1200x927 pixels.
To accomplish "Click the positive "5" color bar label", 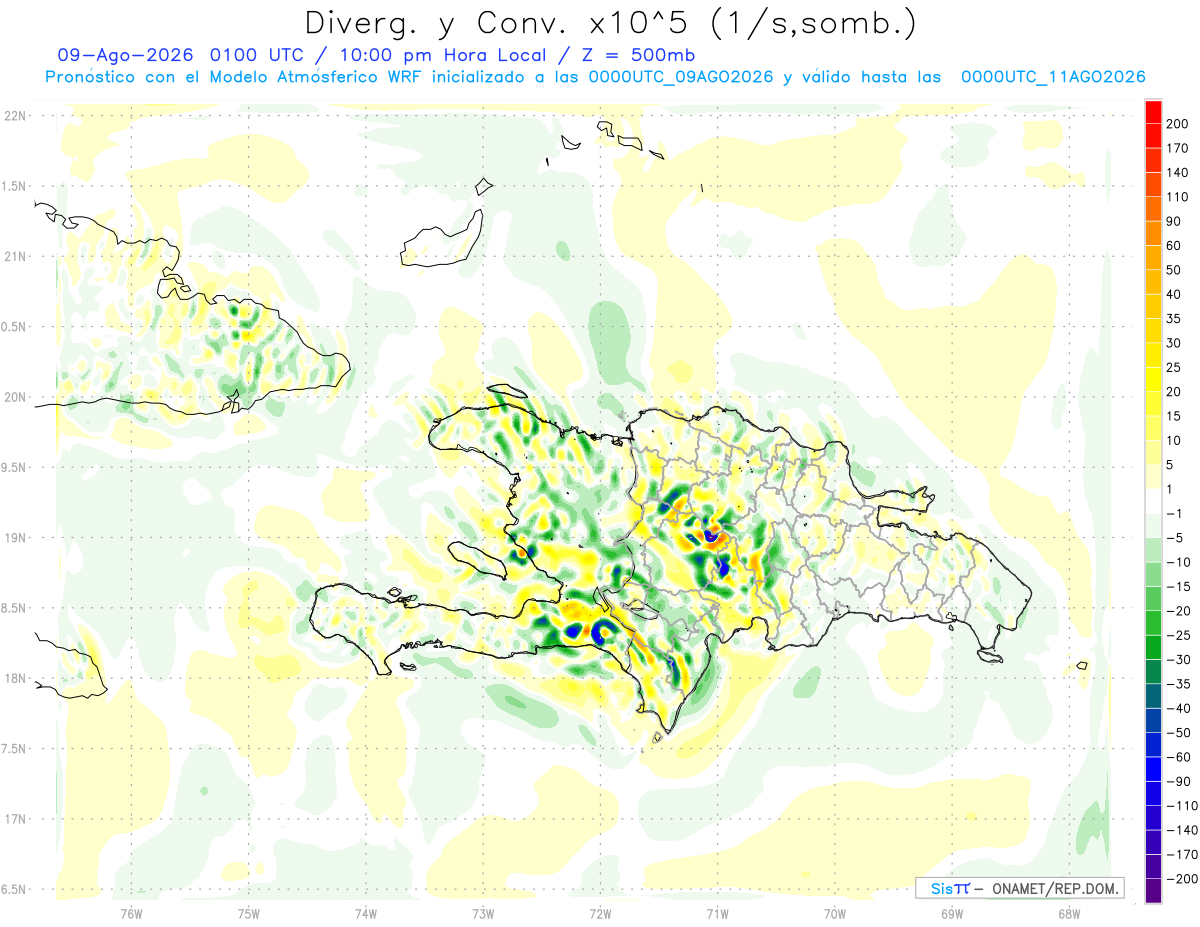I will [1170, 465].
